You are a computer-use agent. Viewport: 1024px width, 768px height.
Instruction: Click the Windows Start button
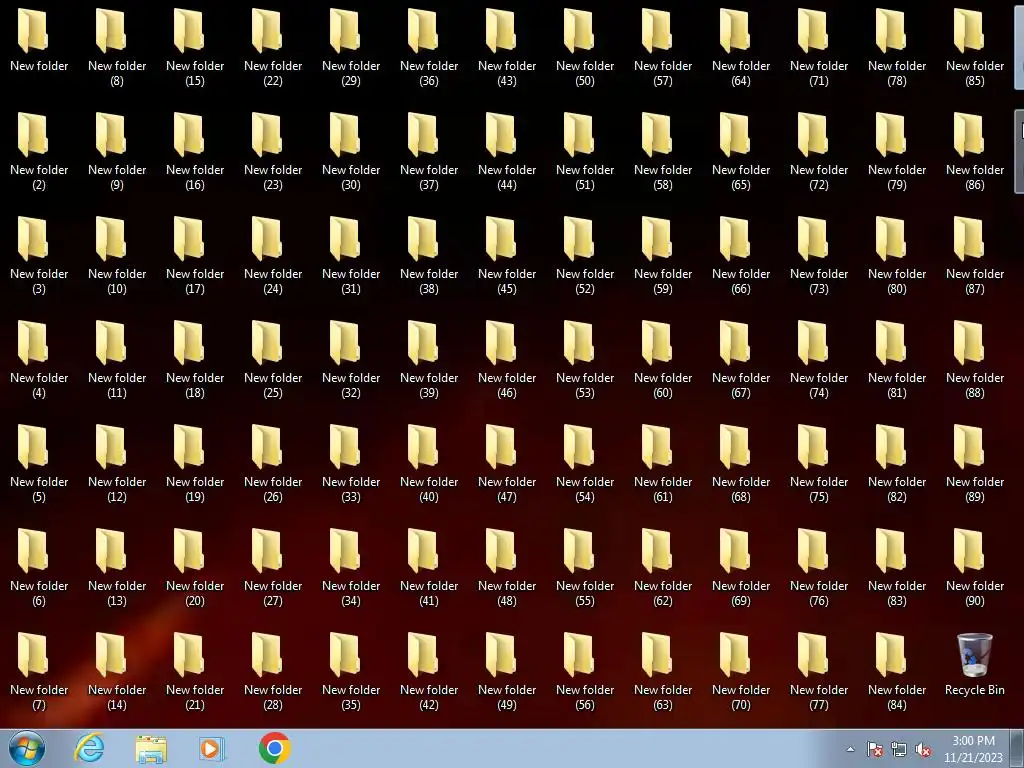click(x=27, y=748)
